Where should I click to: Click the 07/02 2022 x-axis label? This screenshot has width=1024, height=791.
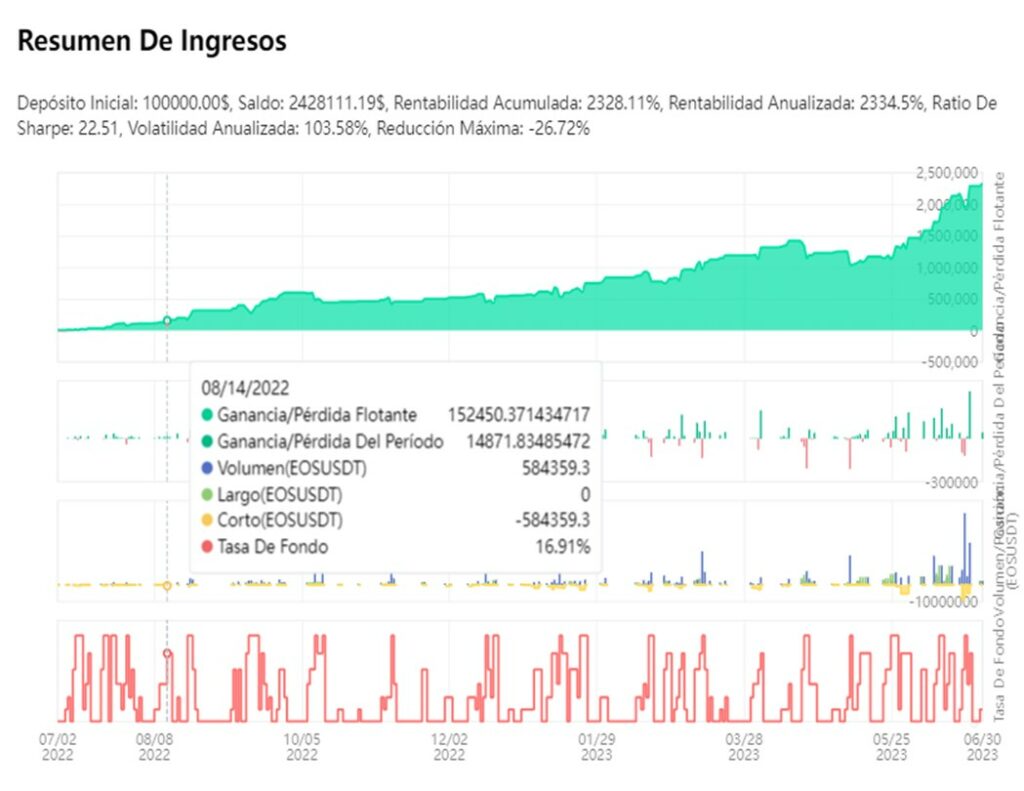(57, 747)
